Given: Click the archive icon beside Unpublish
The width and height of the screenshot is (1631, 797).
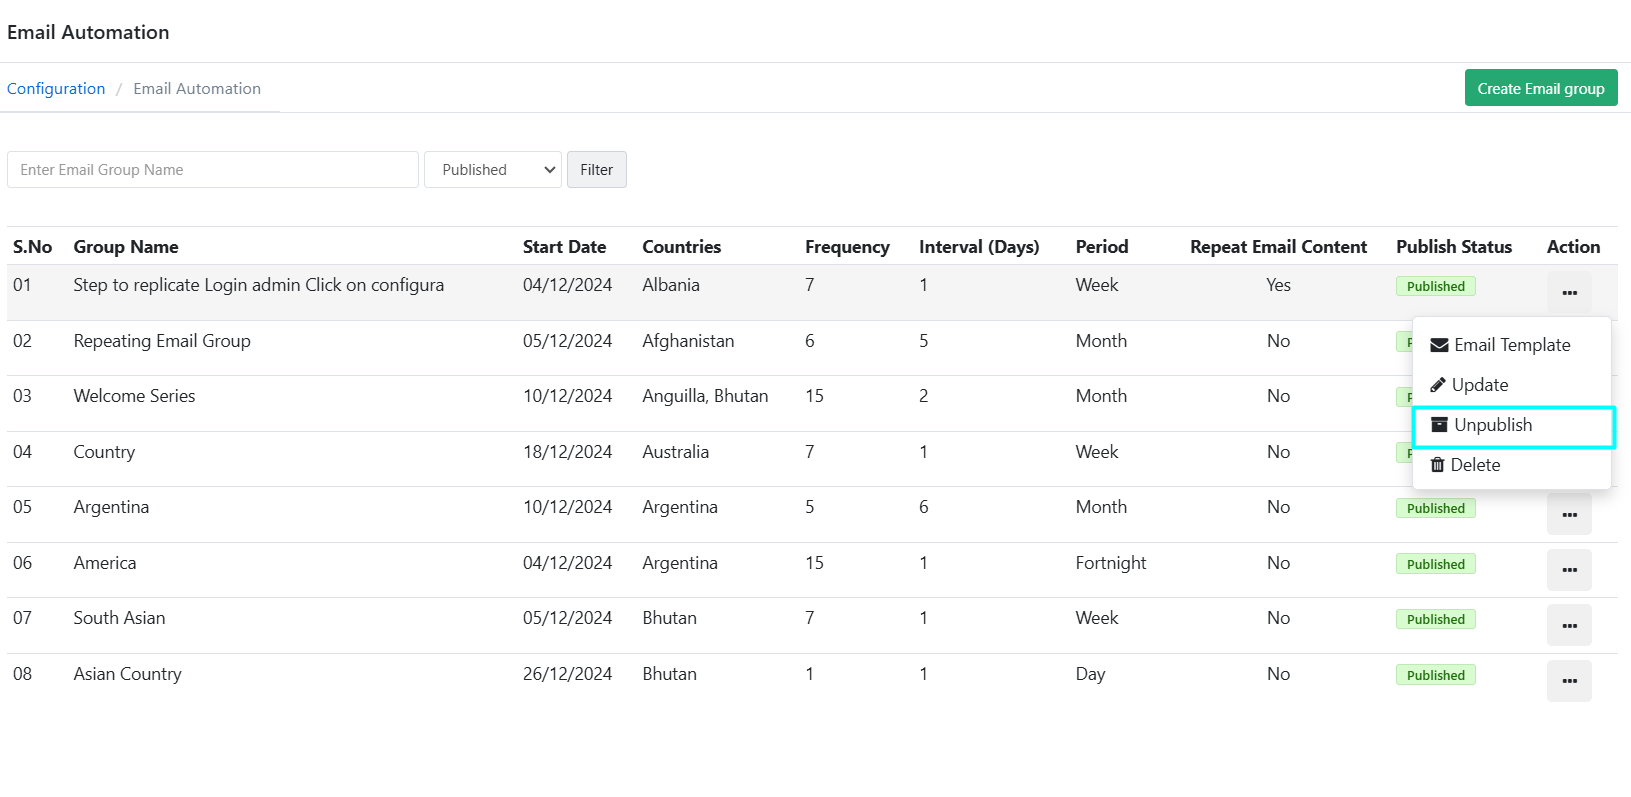Looking at the screenshot, I should 1439,425.
